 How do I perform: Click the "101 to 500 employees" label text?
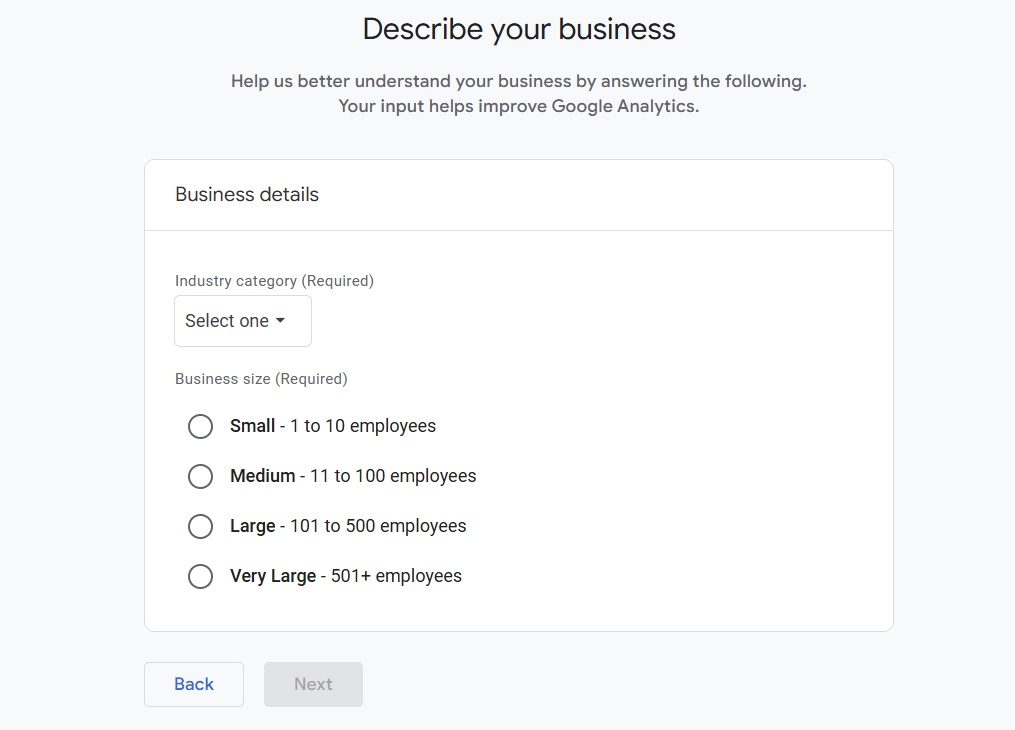tap(378, 526)
